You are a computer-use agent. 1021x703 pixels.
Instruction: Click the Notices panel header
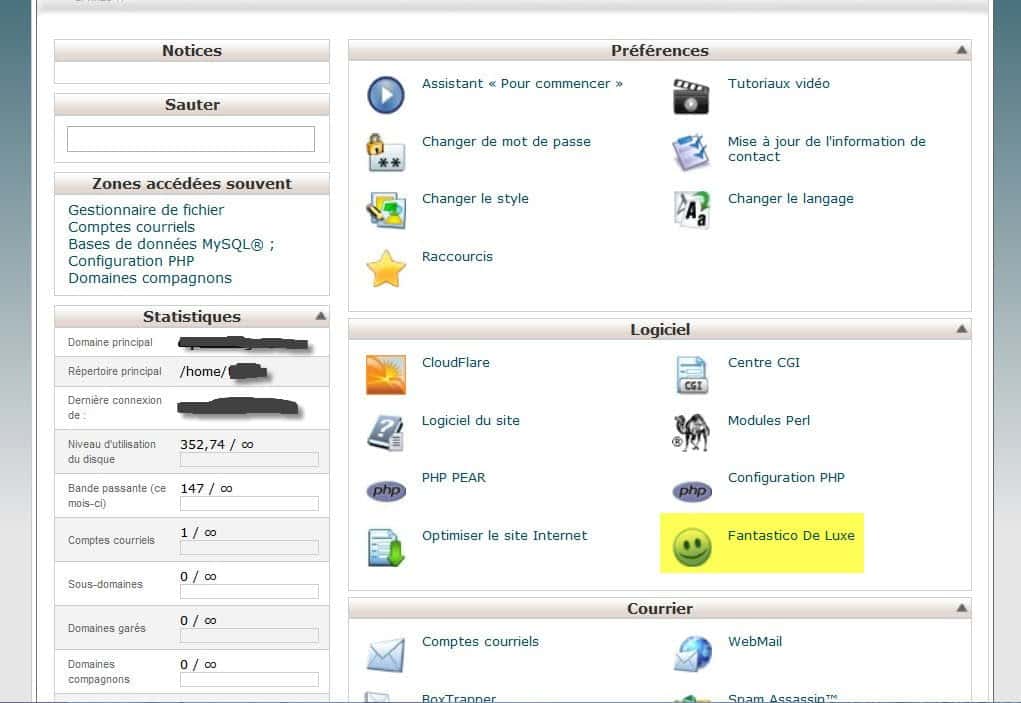click(x=191, y=51)
